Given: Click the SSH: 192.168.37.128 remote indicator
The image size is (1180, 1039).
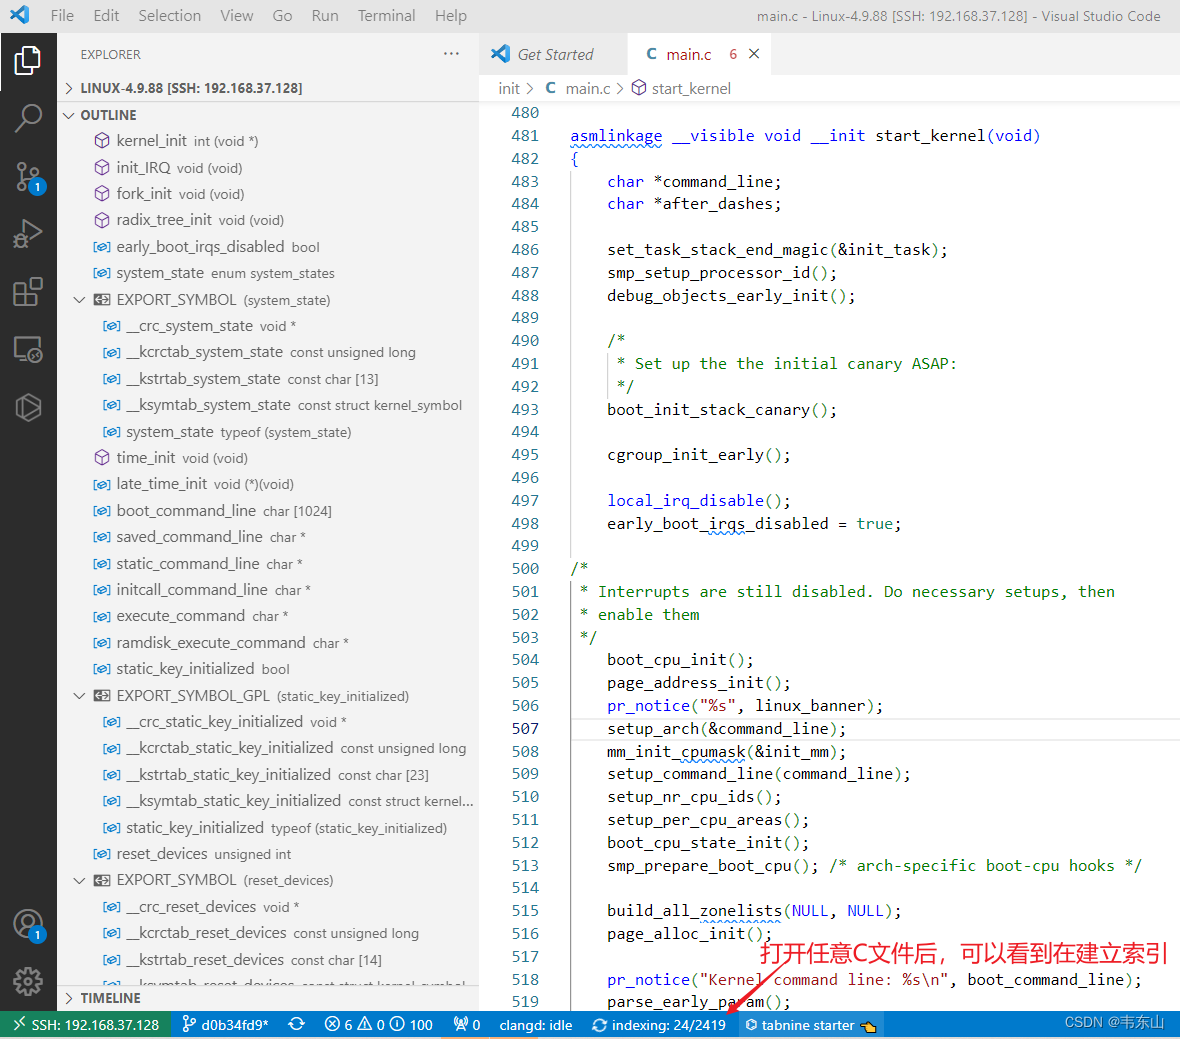Looking at the screenshot, I should click(x=87, y=1025).
